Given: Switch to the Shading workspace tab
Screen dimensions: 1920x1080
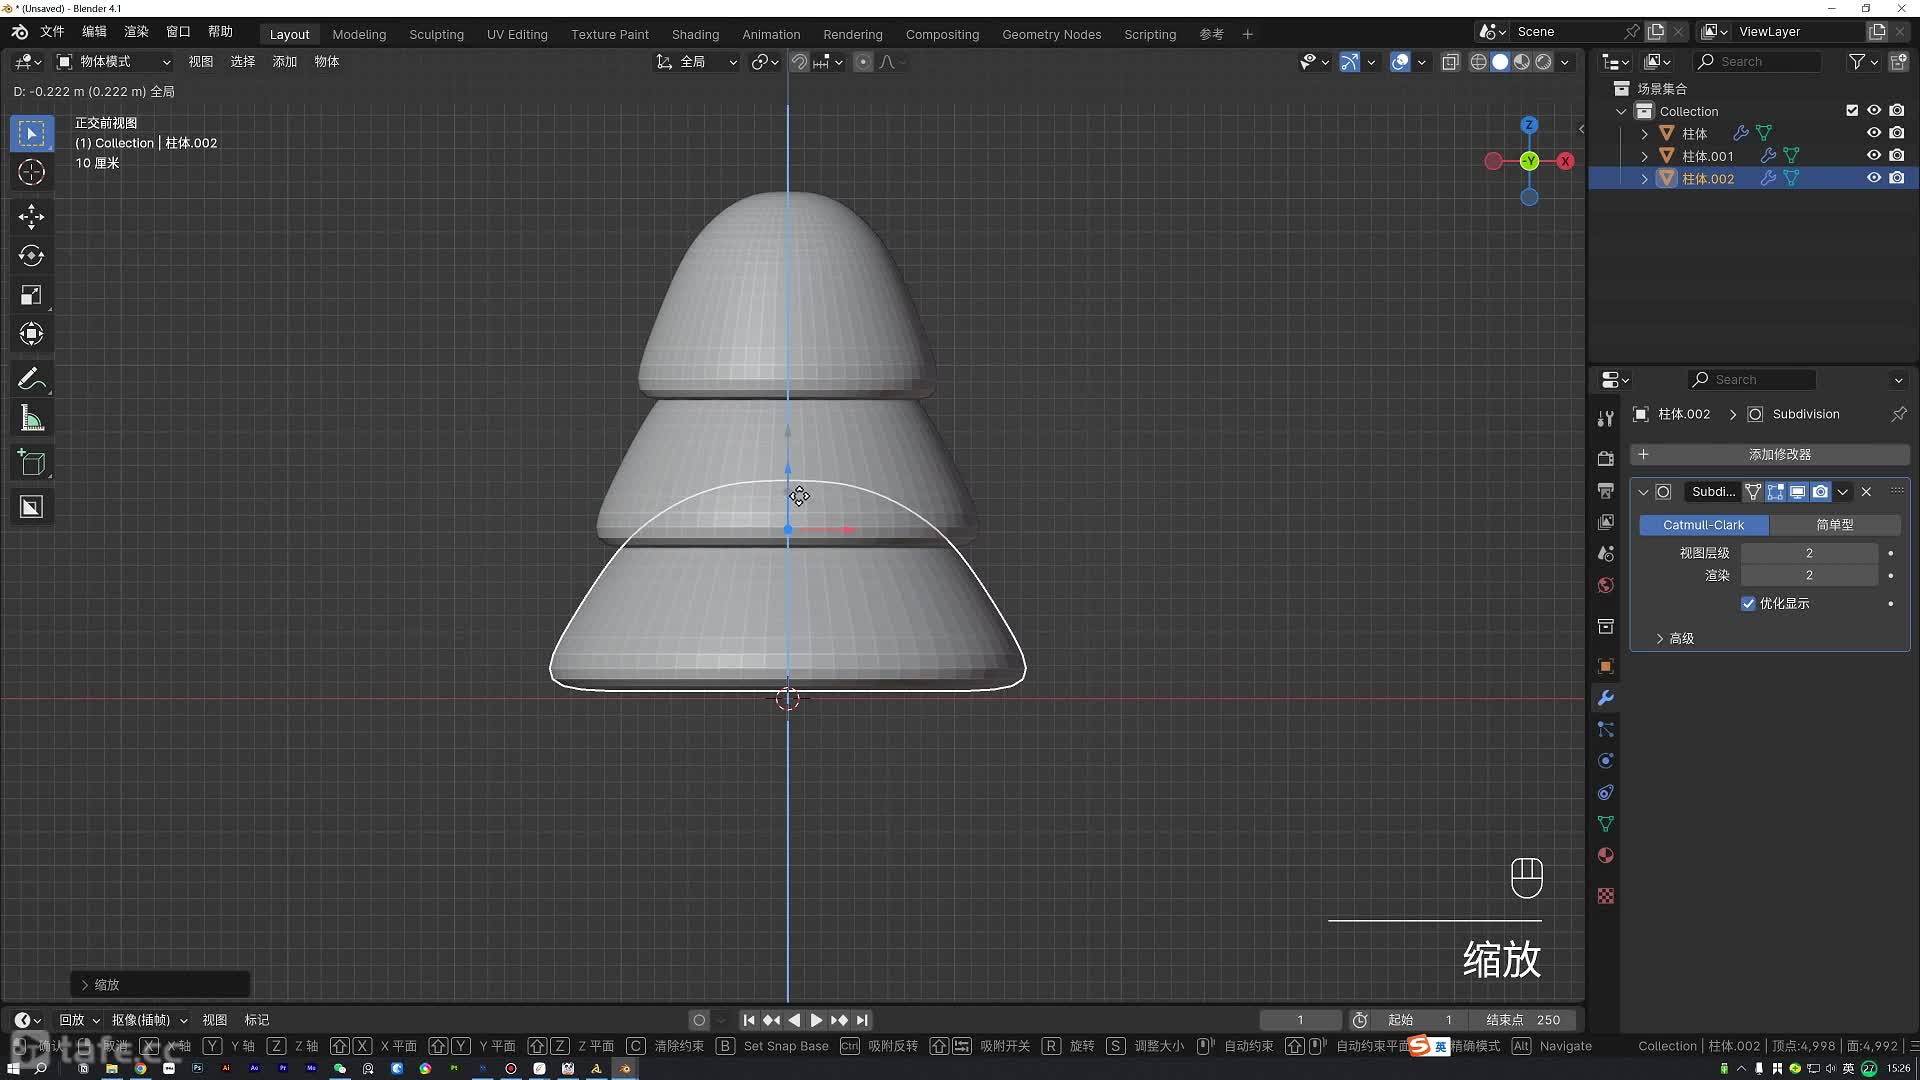Looking at the screenshot, I should tap(695, 34).
